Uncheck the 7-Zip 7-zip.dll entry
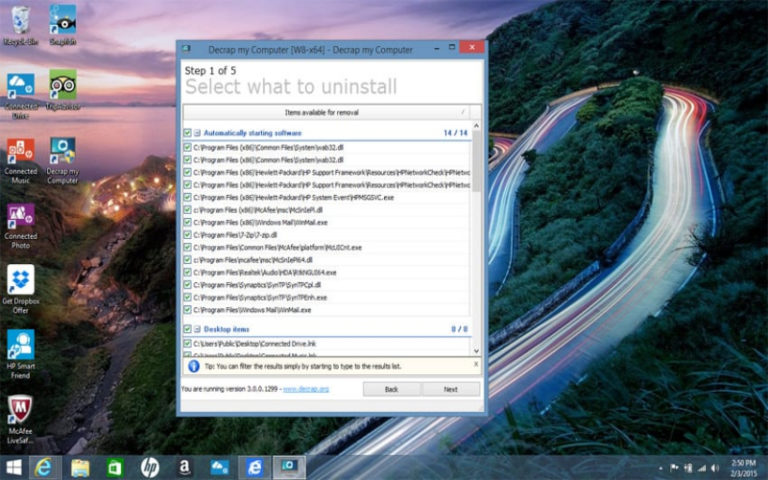The image size is (768, 480). (x=187, y=235)
